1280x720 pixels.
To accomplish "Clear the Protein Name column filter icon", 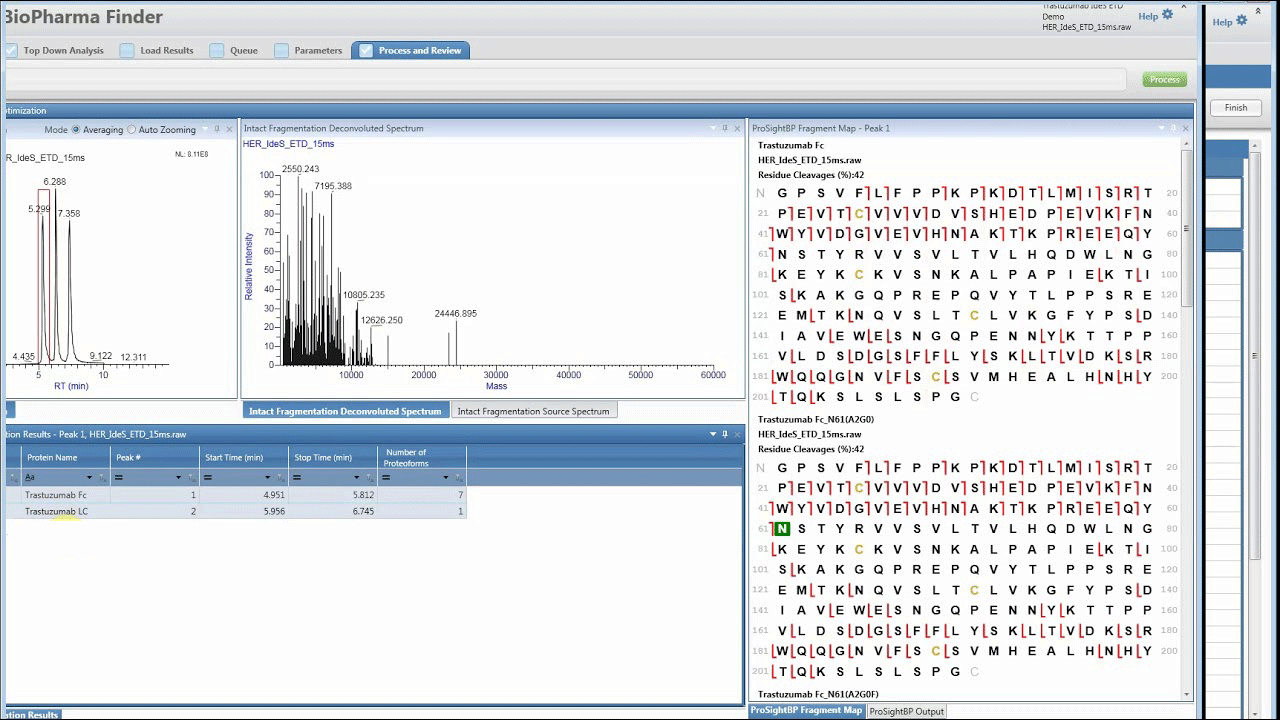I will click(x=102, y=478).
